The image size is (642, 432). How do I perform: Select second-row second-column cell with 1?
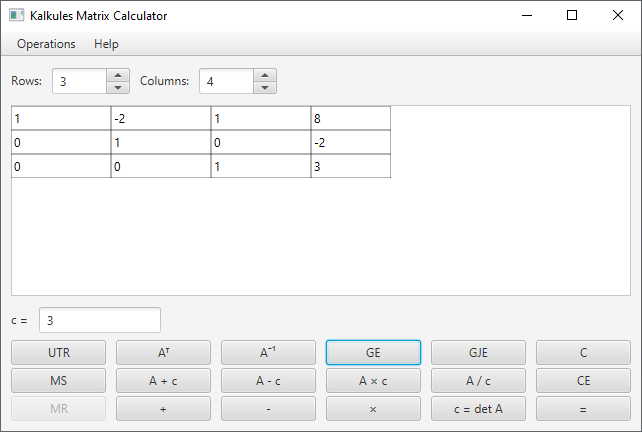161,142
